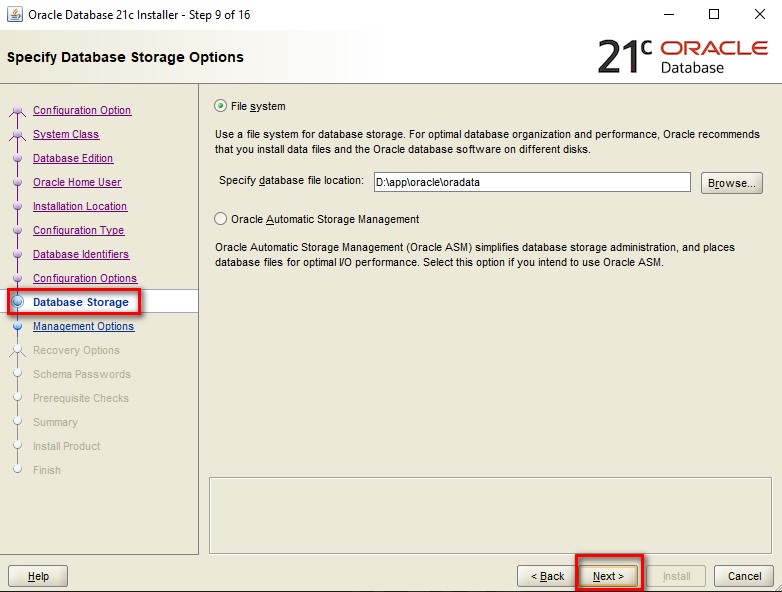The height and width of the screenshot is (592, 782).
Task: Close the installer window
Action: pyautogui.click(x=760, y=14)
